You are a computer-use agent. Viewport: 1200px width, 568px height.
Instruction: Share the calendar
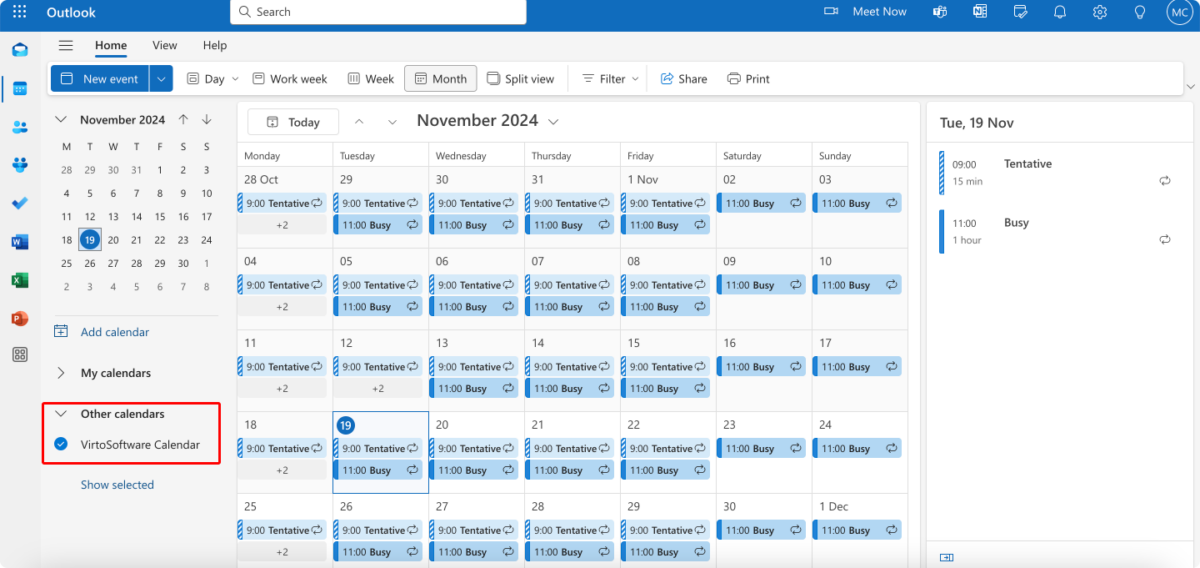683,79
